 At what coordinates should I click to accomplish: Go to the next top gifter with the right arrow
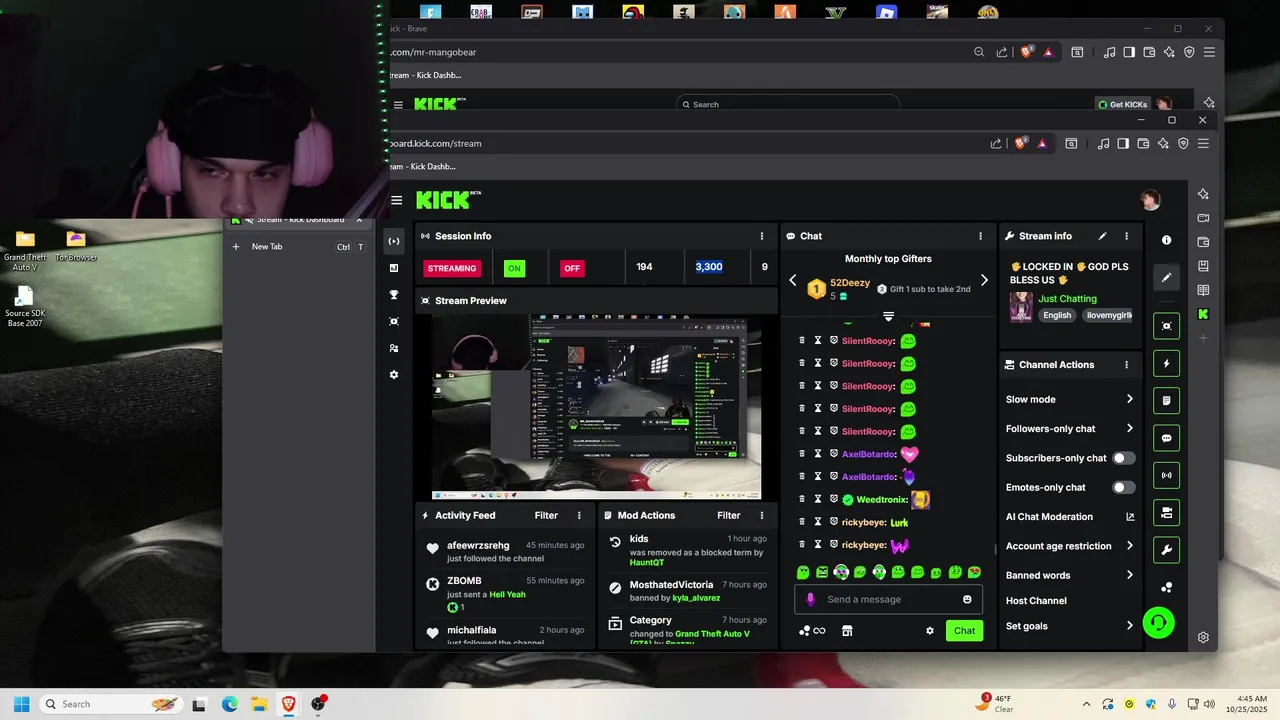984,281
